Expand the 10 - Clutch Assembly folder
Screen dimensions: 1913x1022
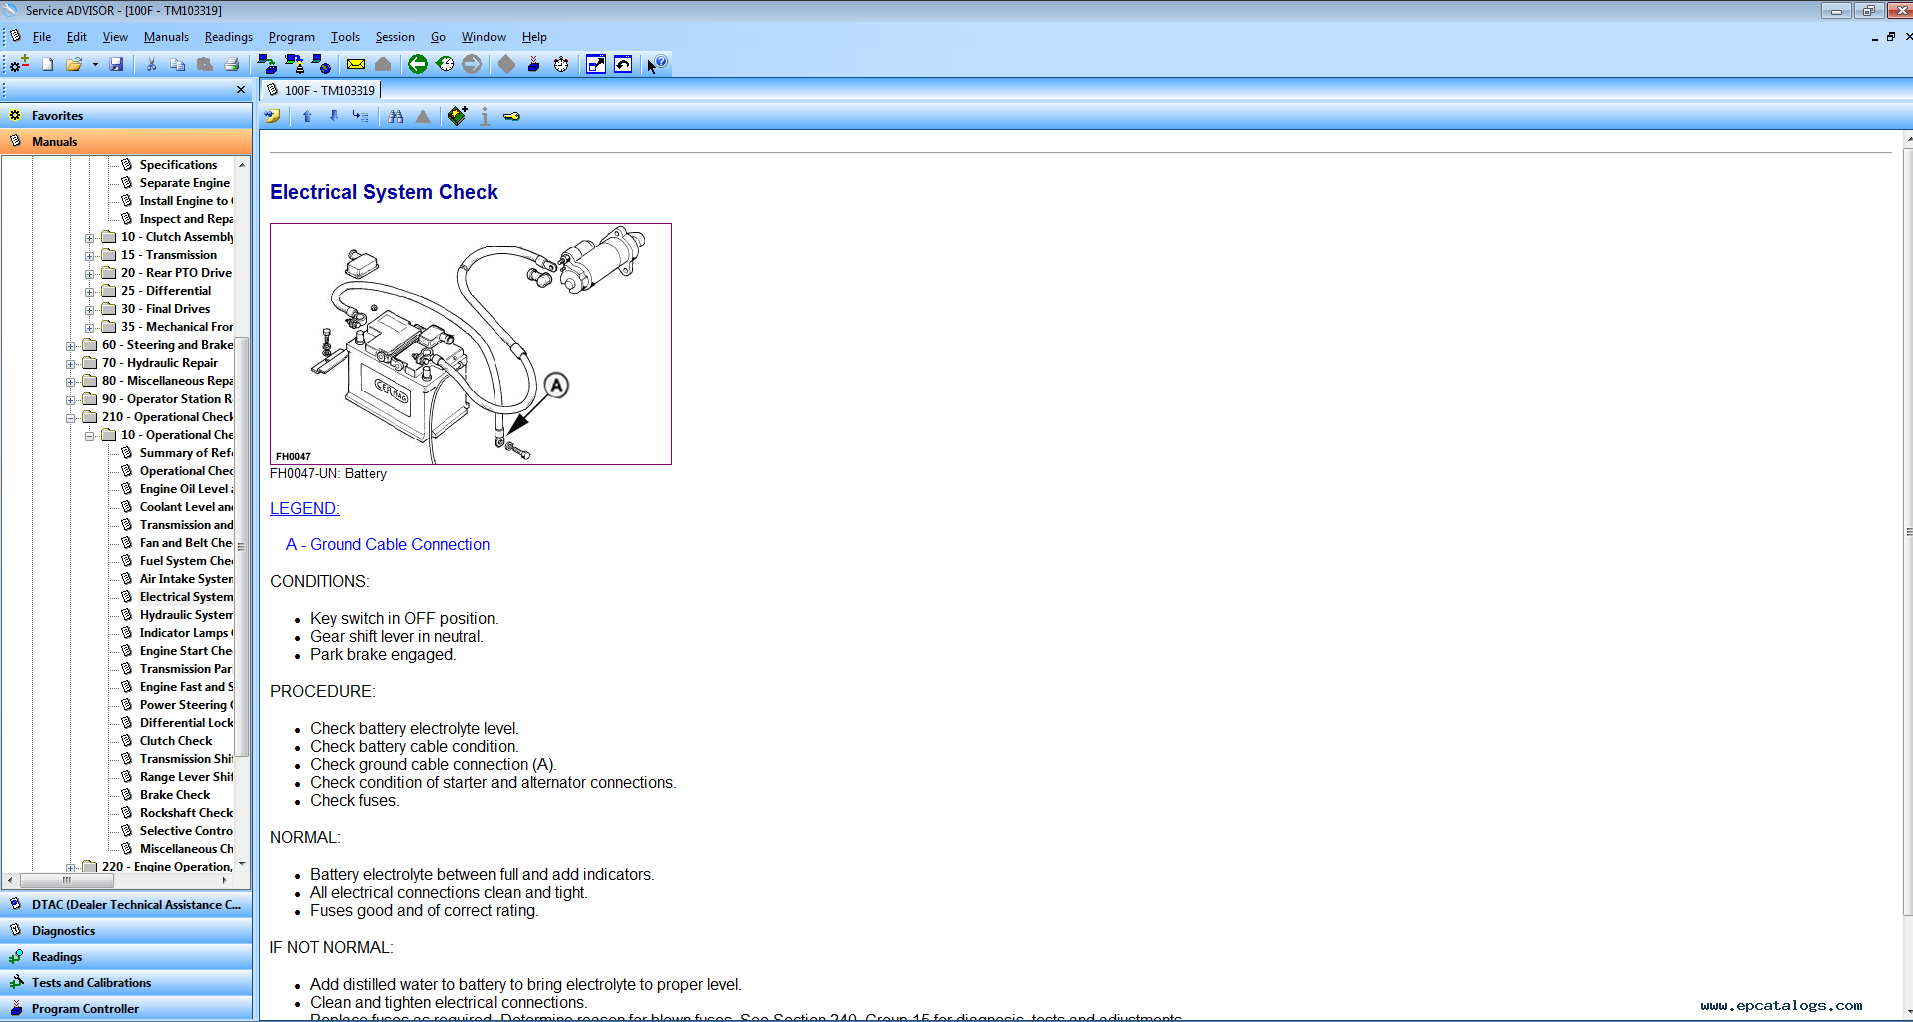pos(90,238)
